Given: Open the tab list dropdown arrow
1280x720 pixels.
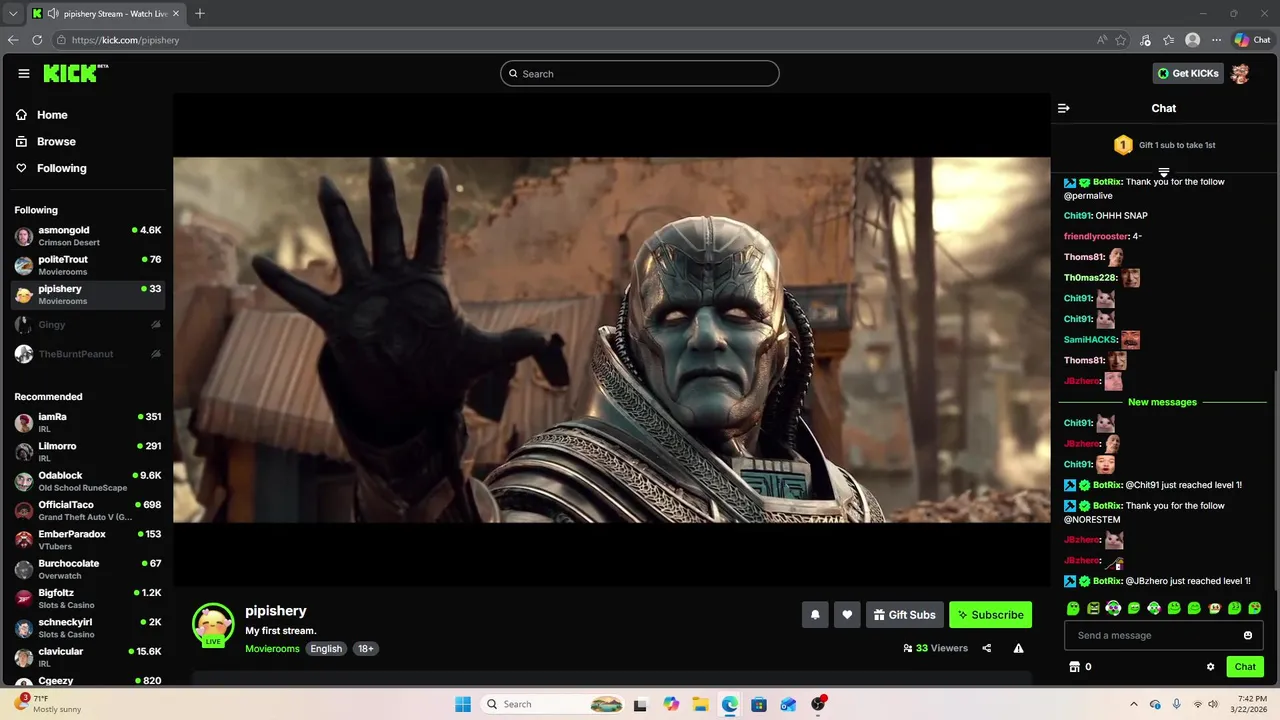Looking at the screenshot, I should tap(13, 13).
